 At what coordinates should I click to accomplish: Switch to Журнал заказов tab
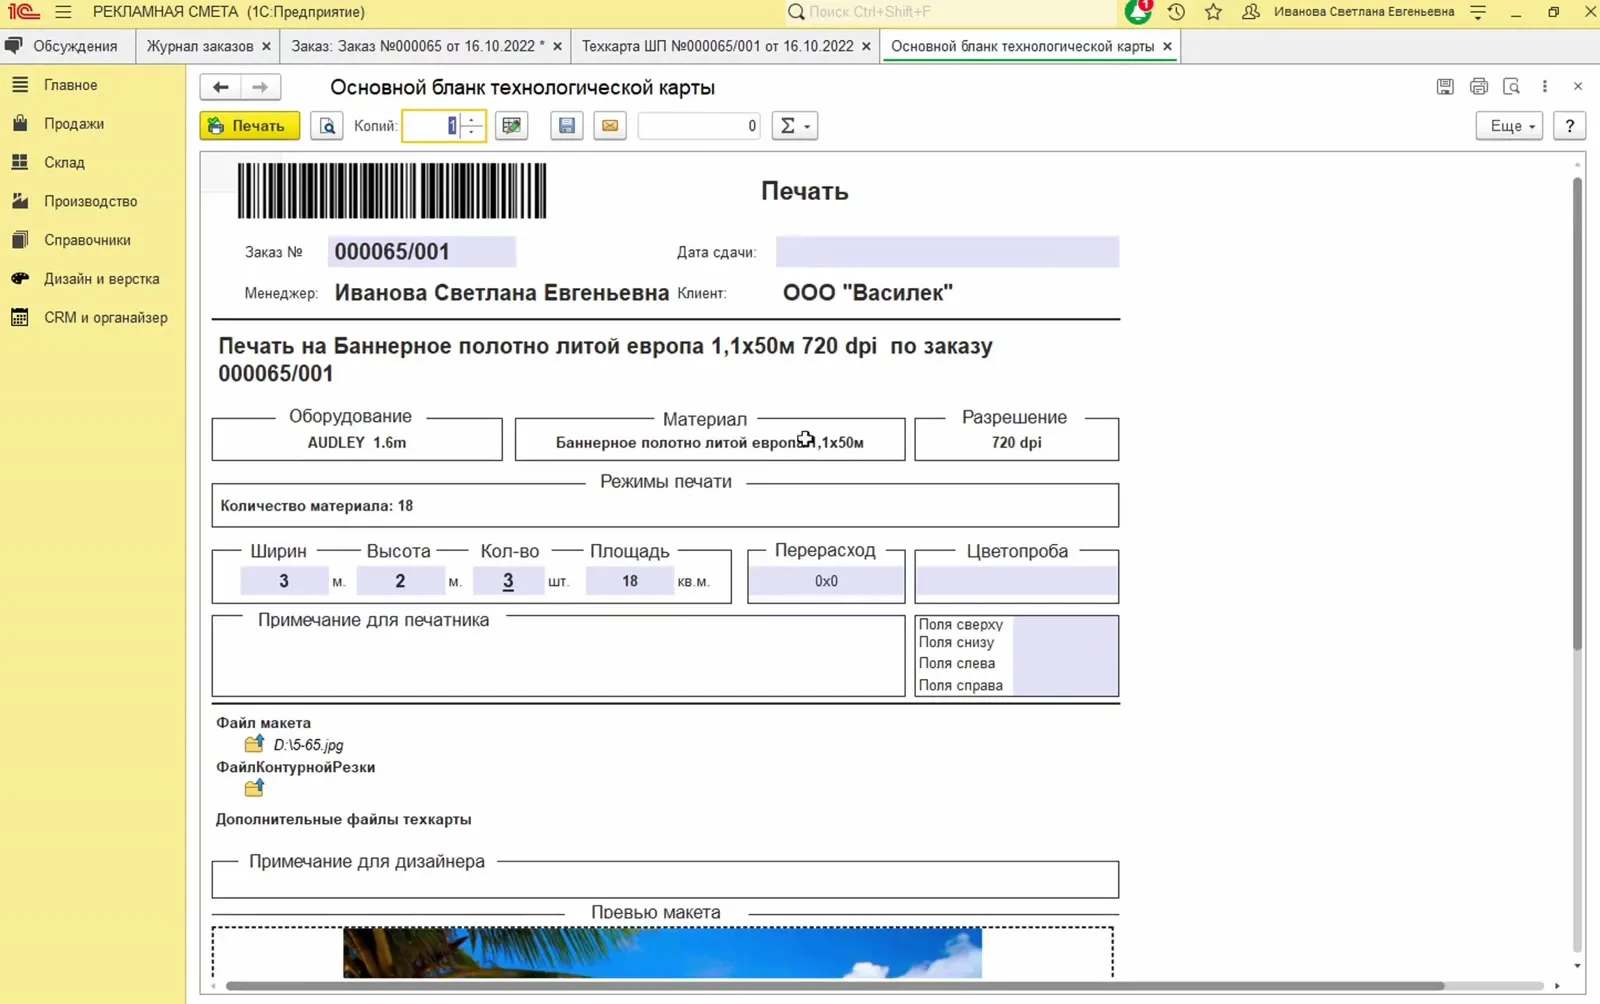200,46
